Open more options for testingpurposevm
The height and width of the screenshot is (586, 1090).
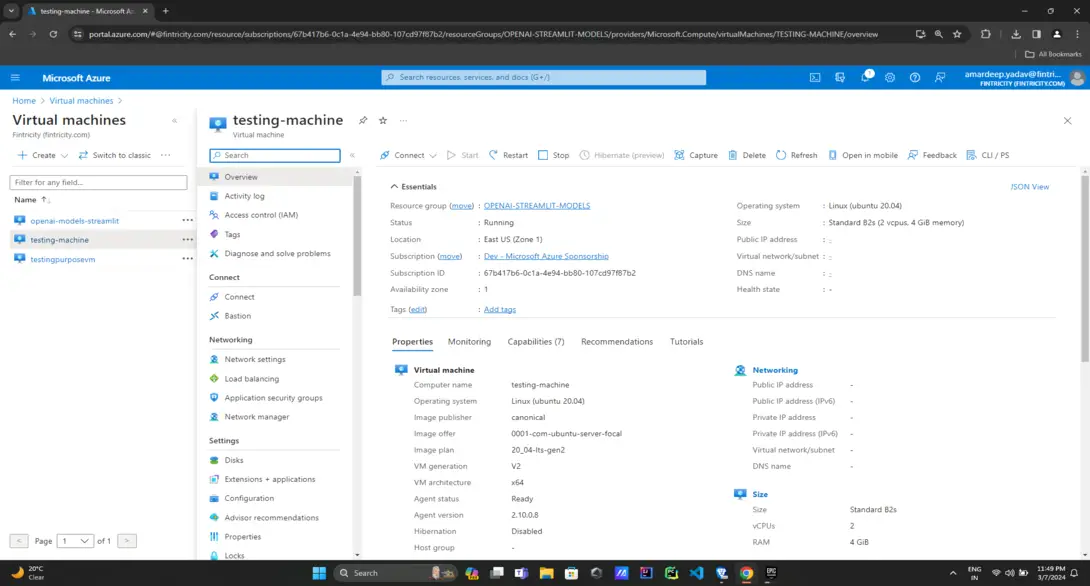[x=188, y=259]
